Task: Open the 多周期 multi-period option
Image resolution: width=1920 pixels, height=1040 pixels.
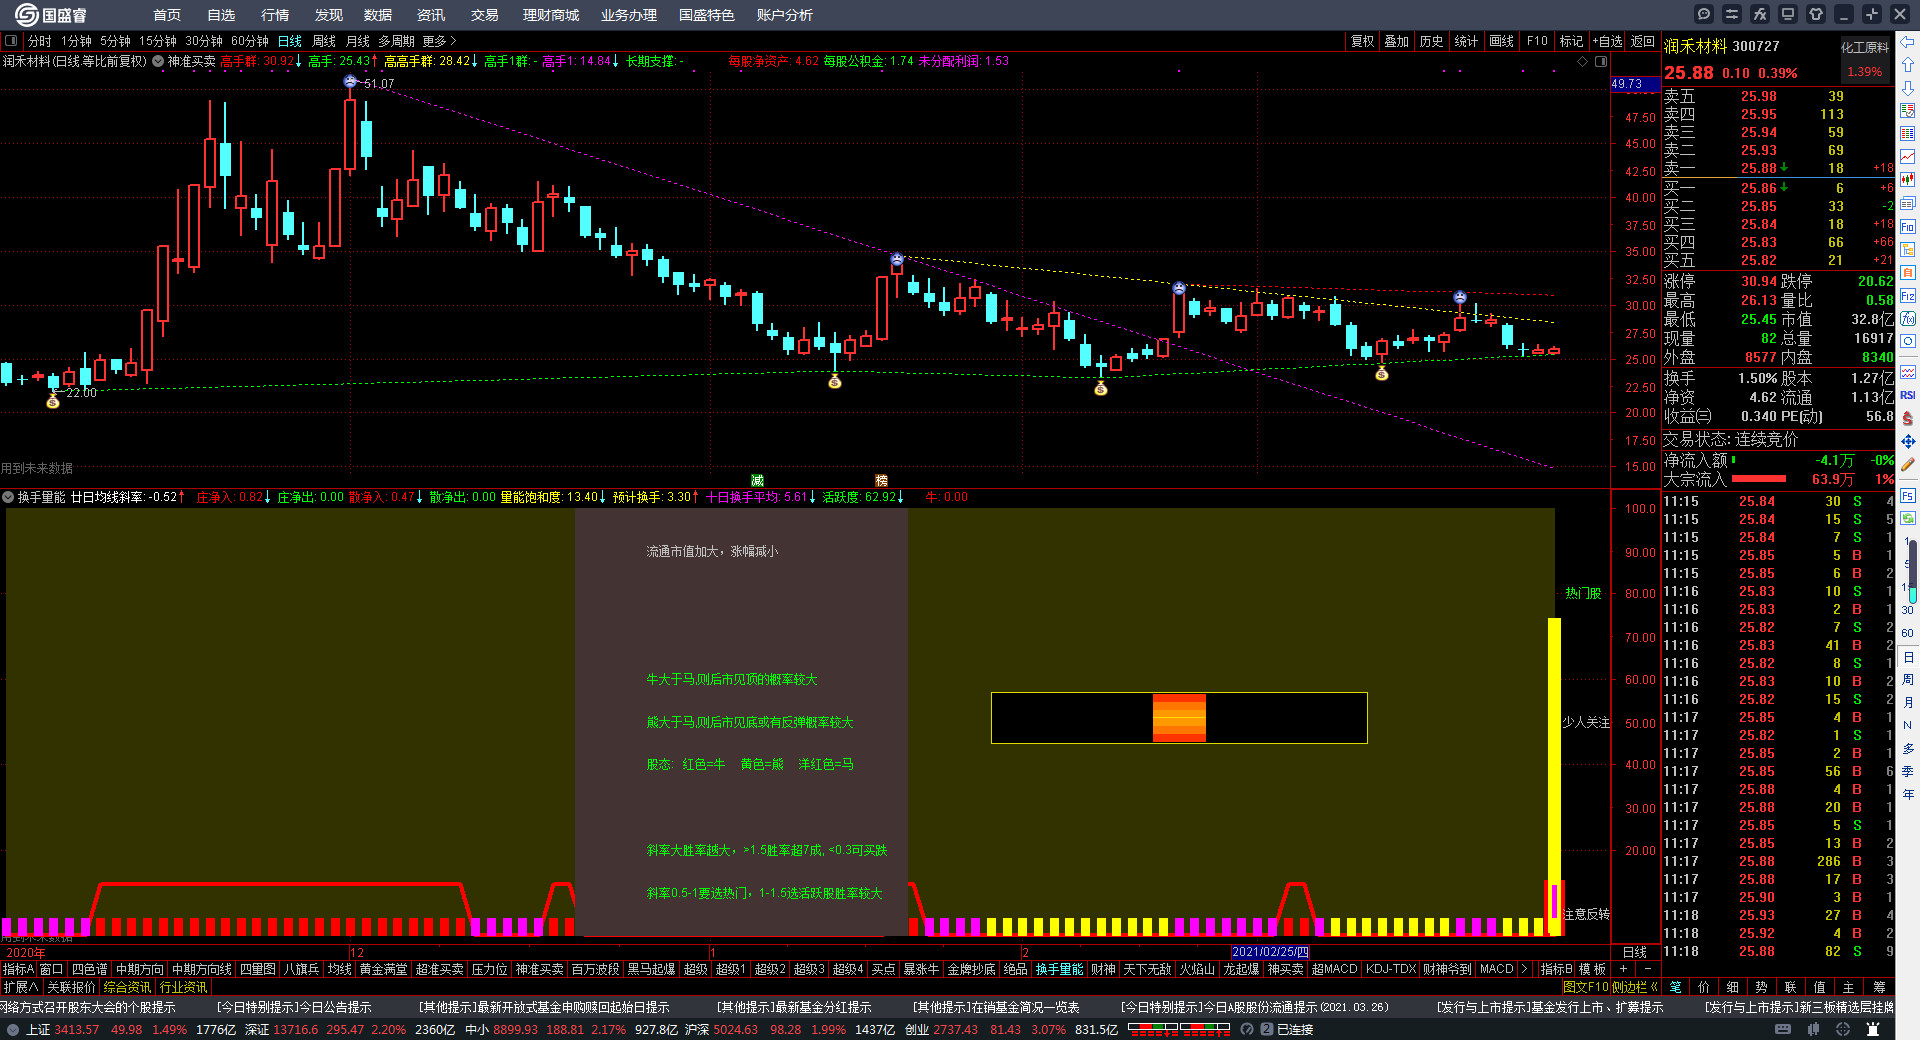Action: tap(396, 41)
